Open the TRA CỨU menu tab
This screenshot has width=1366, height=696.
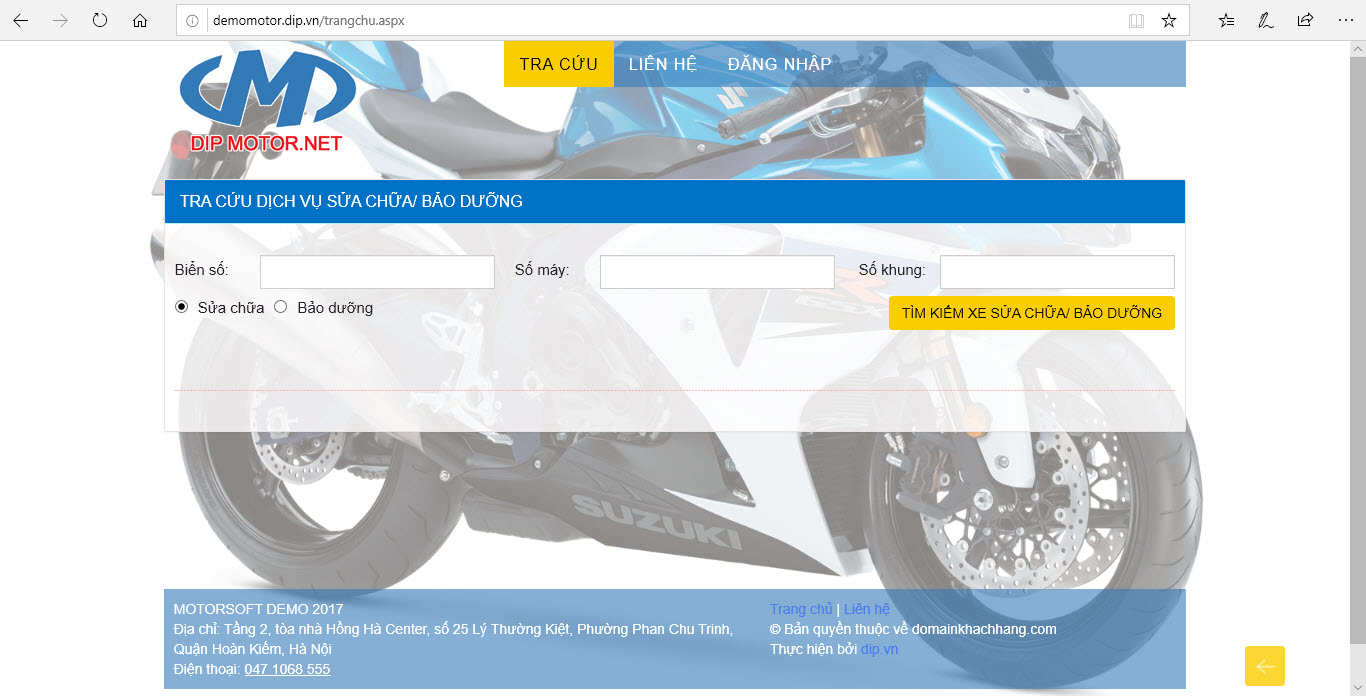[x=559, y=64]
